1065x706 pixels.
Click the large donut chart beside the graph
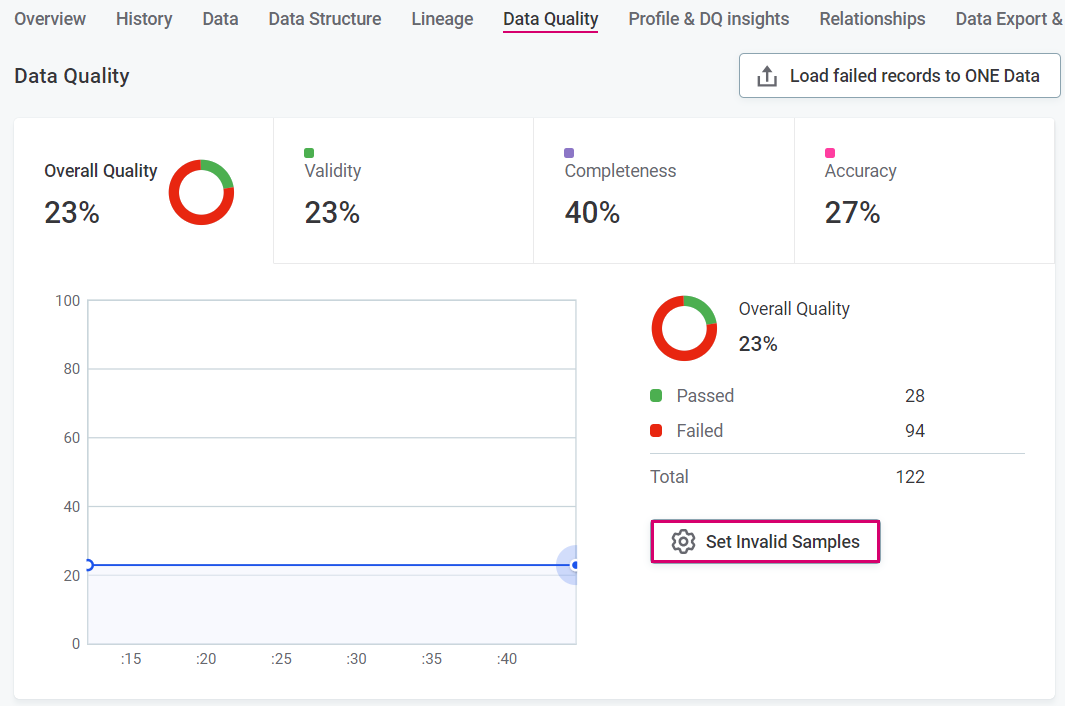coord(684,328)
